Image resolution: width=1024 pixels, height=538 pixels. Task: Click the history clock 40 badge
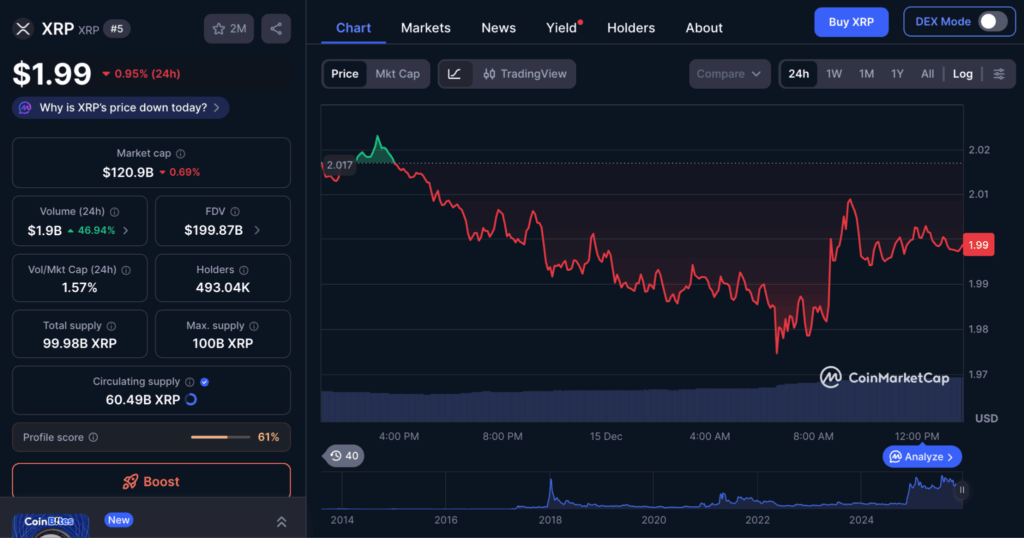coord(343,456)
